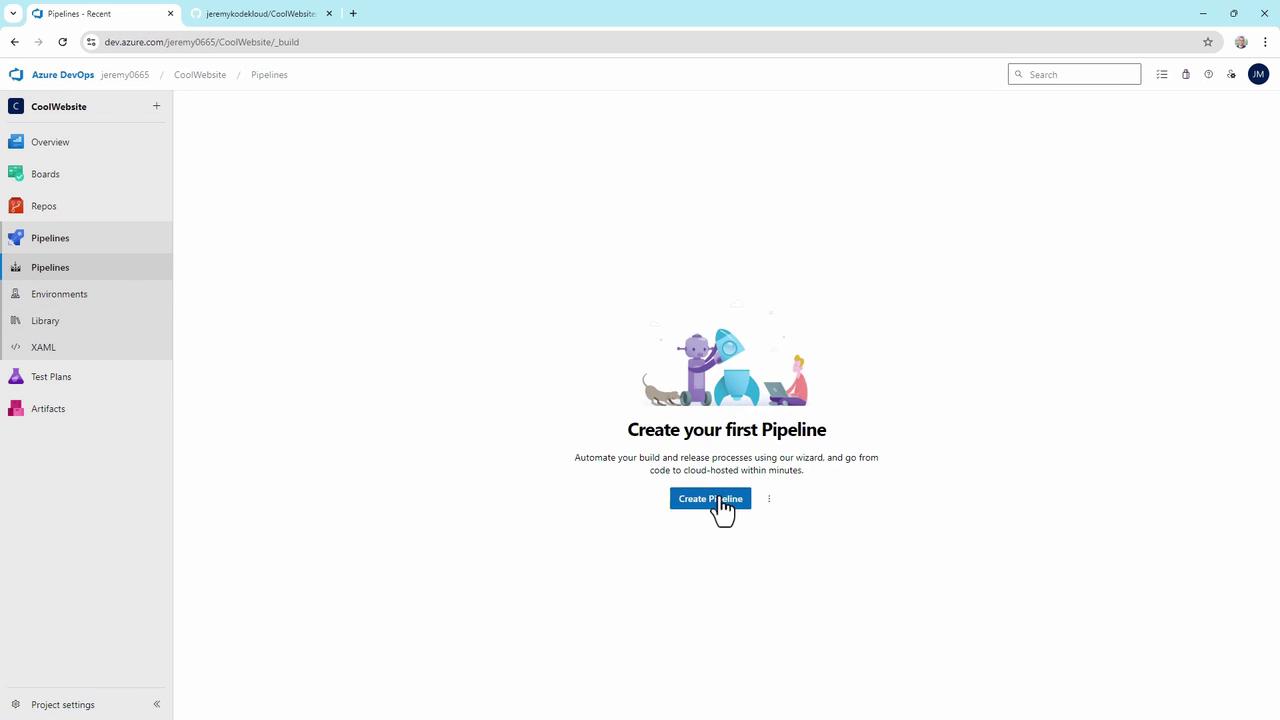Viewport: 1280px width, 720px height.
Task: Collapse the sidebar with double chevron
Action: click(156, 705)
